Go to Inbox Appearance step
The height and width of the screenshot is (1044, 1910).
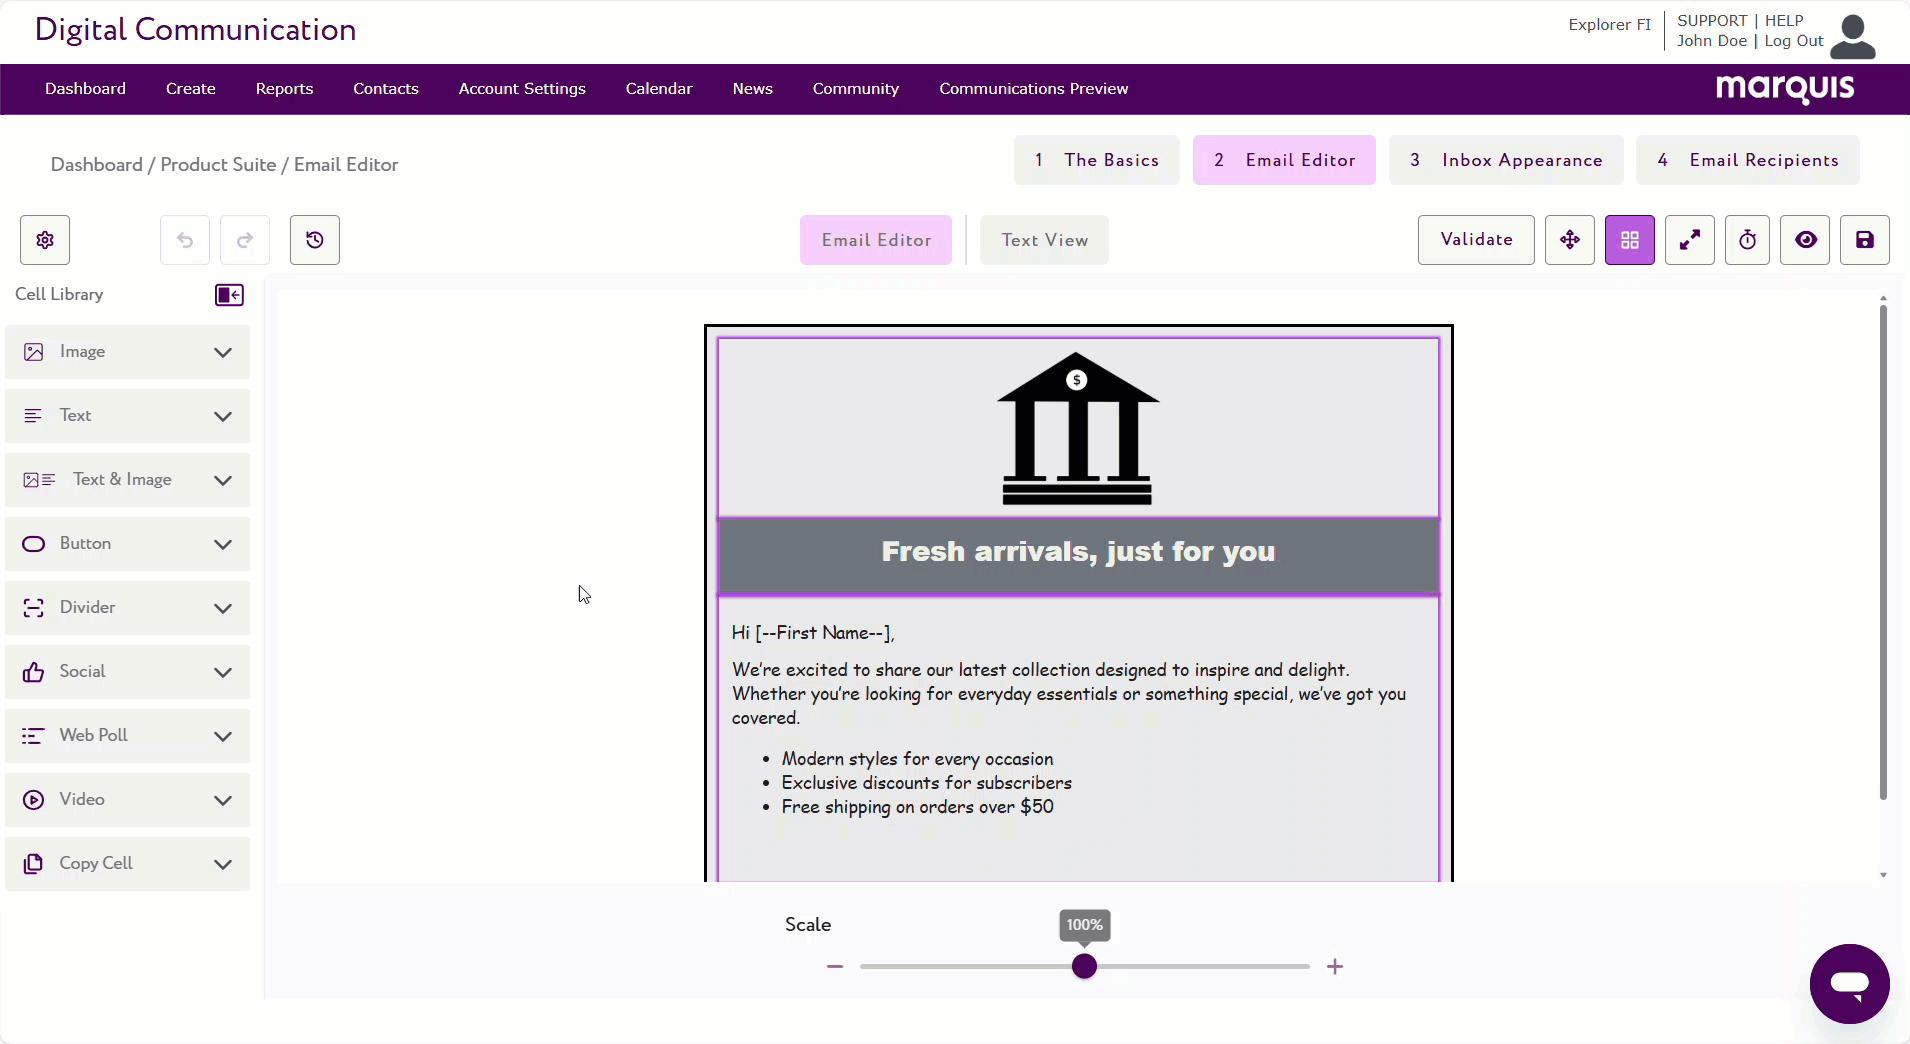(x=1506, y=160)
